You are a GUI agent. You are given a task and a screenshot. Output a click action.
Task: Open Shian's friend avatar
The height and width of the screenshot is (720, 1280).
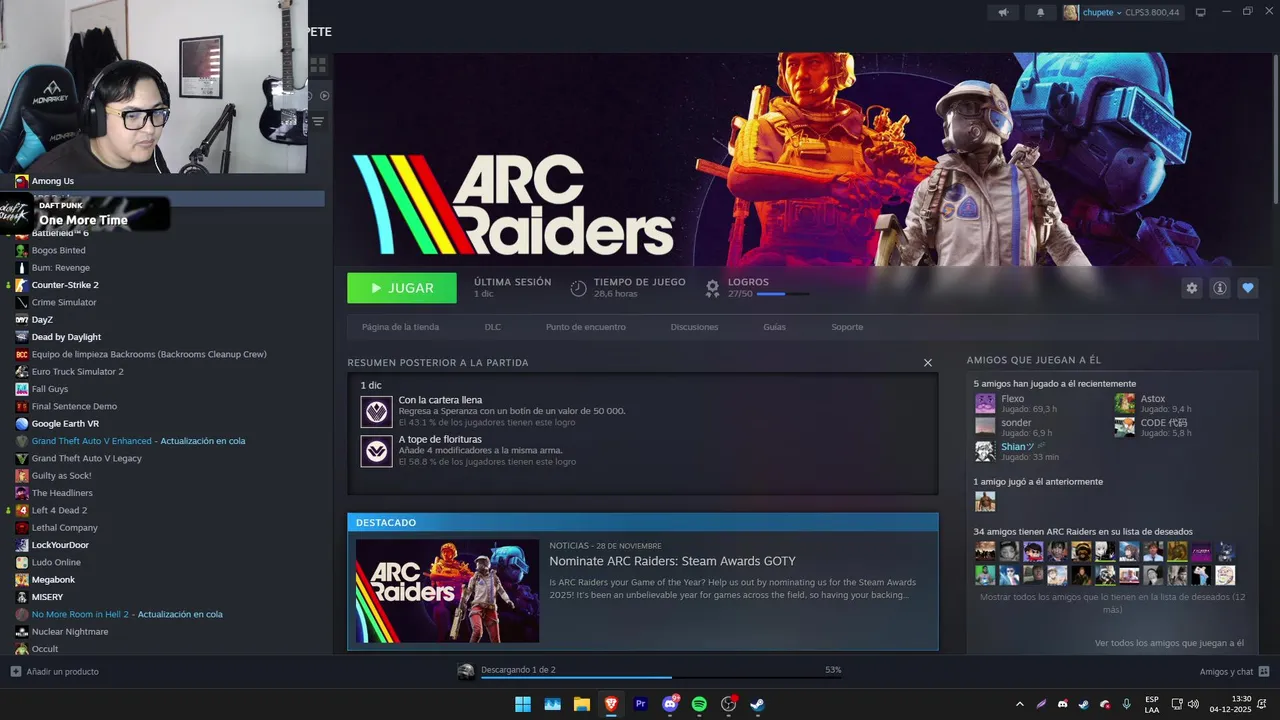coord(985,451)
